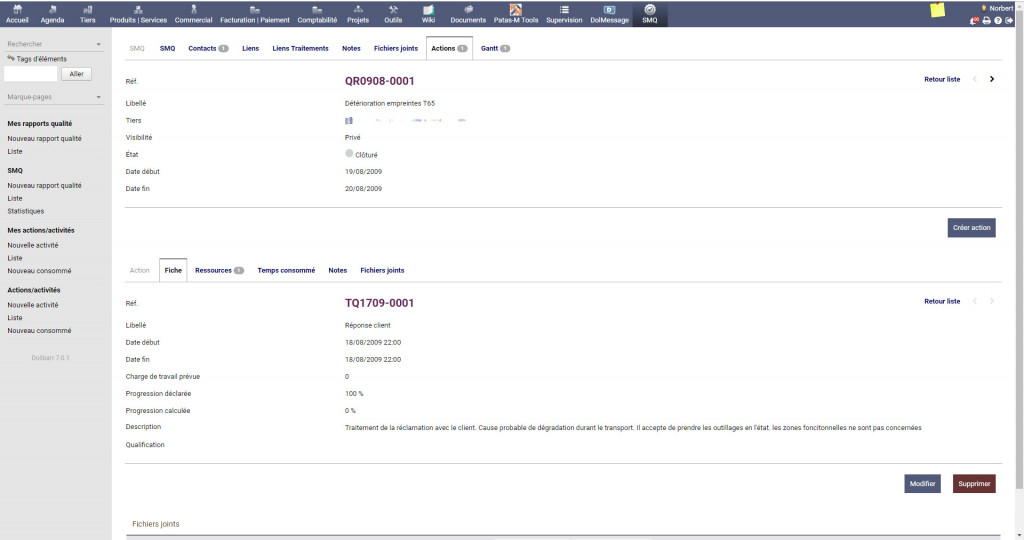Open the Produits | Services module
This screenshot has height=540, width=1024.
(138, 14)
